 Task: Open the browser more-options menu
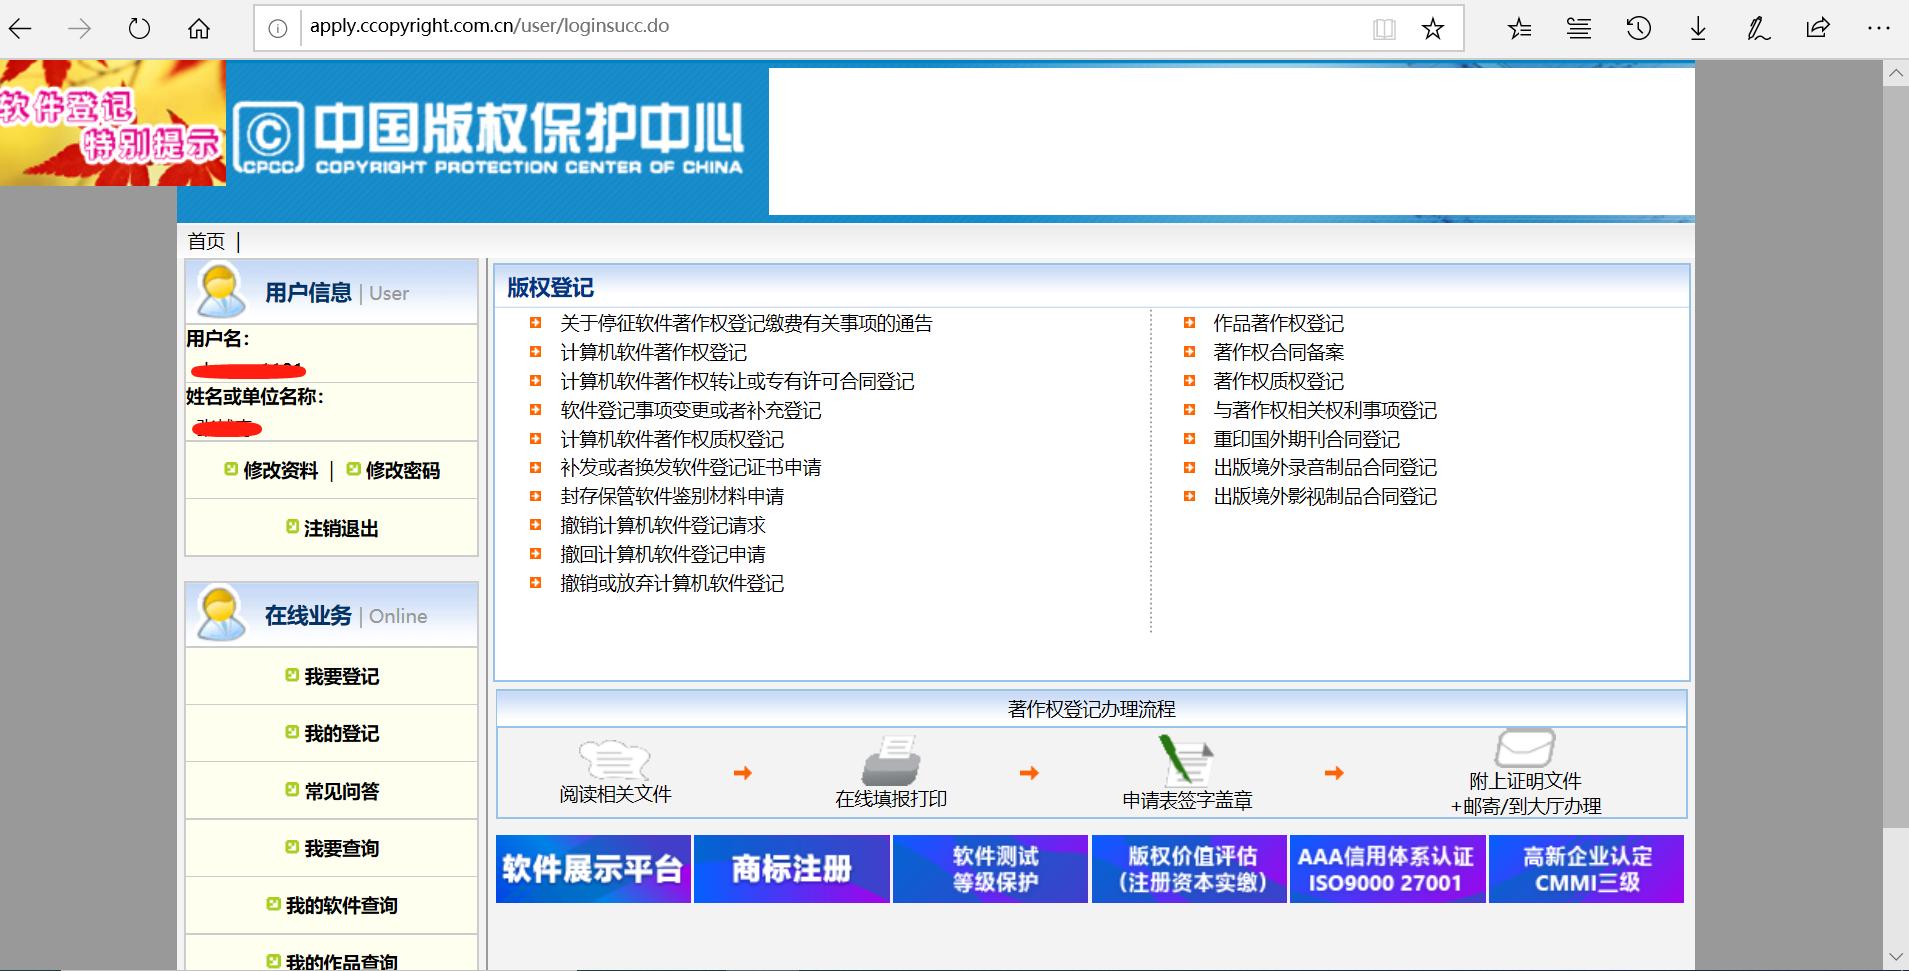tap(1878, 28)
